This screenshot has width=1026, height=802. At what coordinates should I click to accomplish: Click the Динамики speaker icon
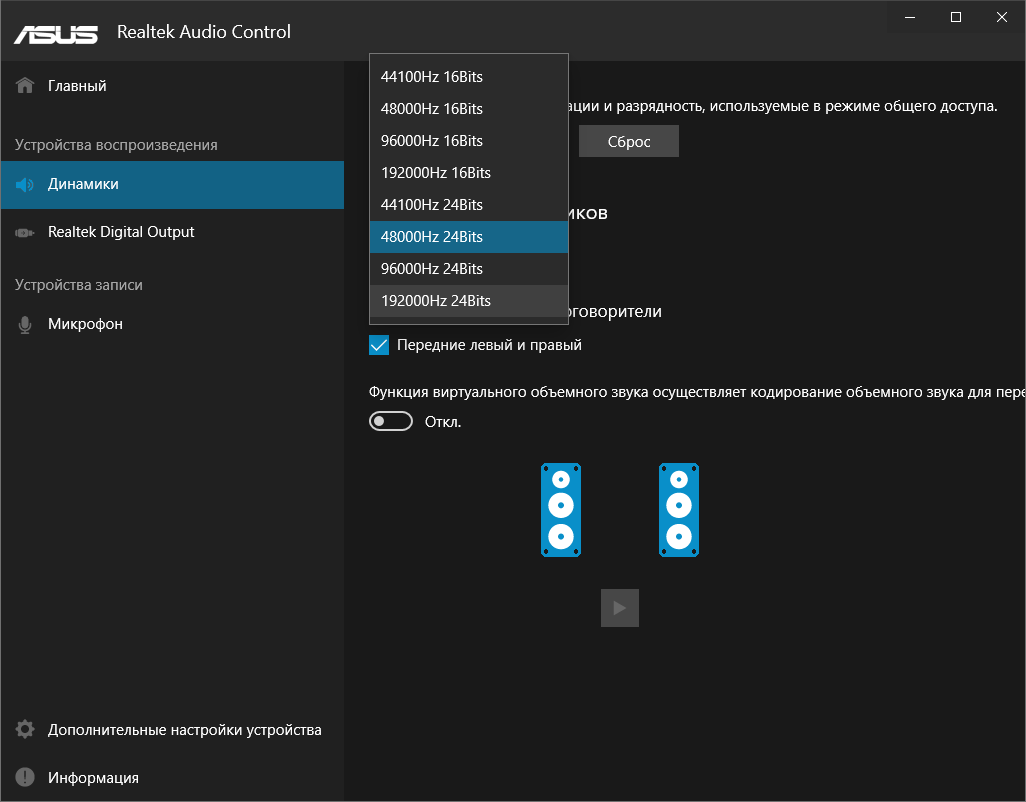point(26,185)
